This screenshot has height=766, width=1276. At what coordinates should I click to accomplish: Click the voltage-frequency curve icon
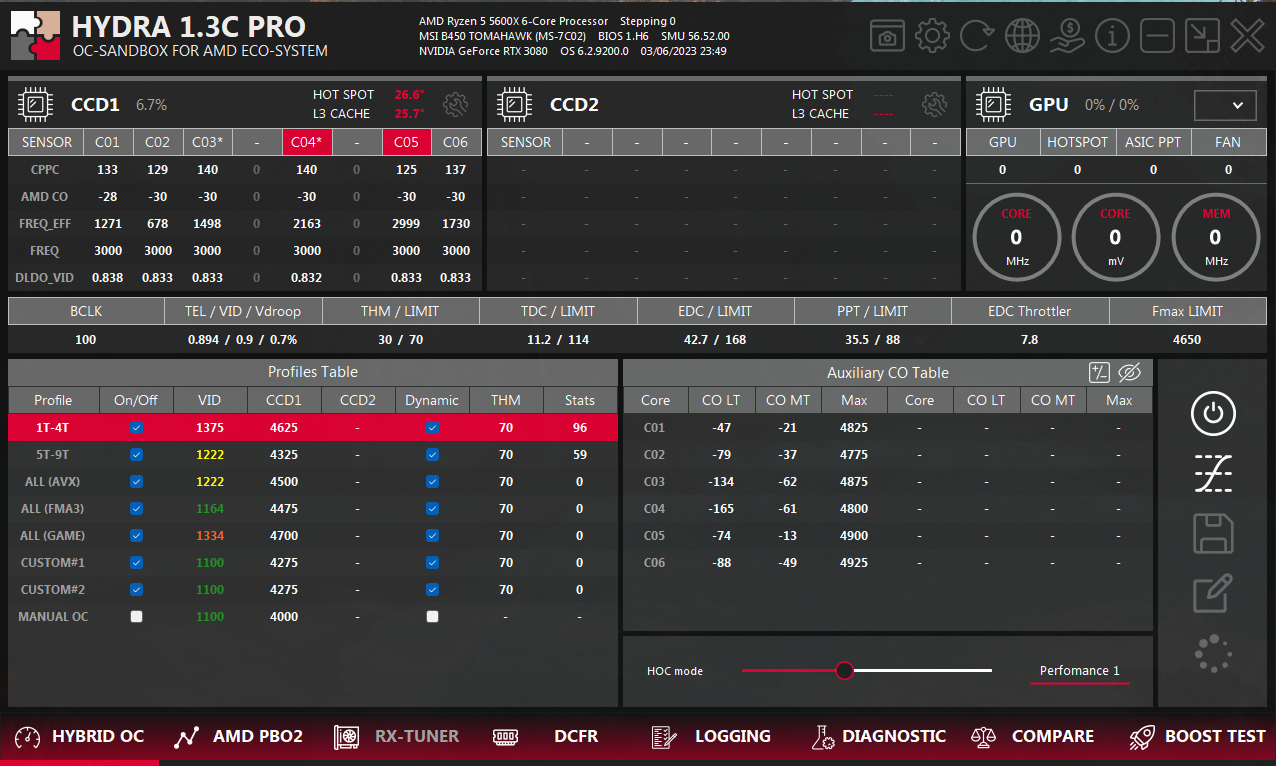[1213, 473]
